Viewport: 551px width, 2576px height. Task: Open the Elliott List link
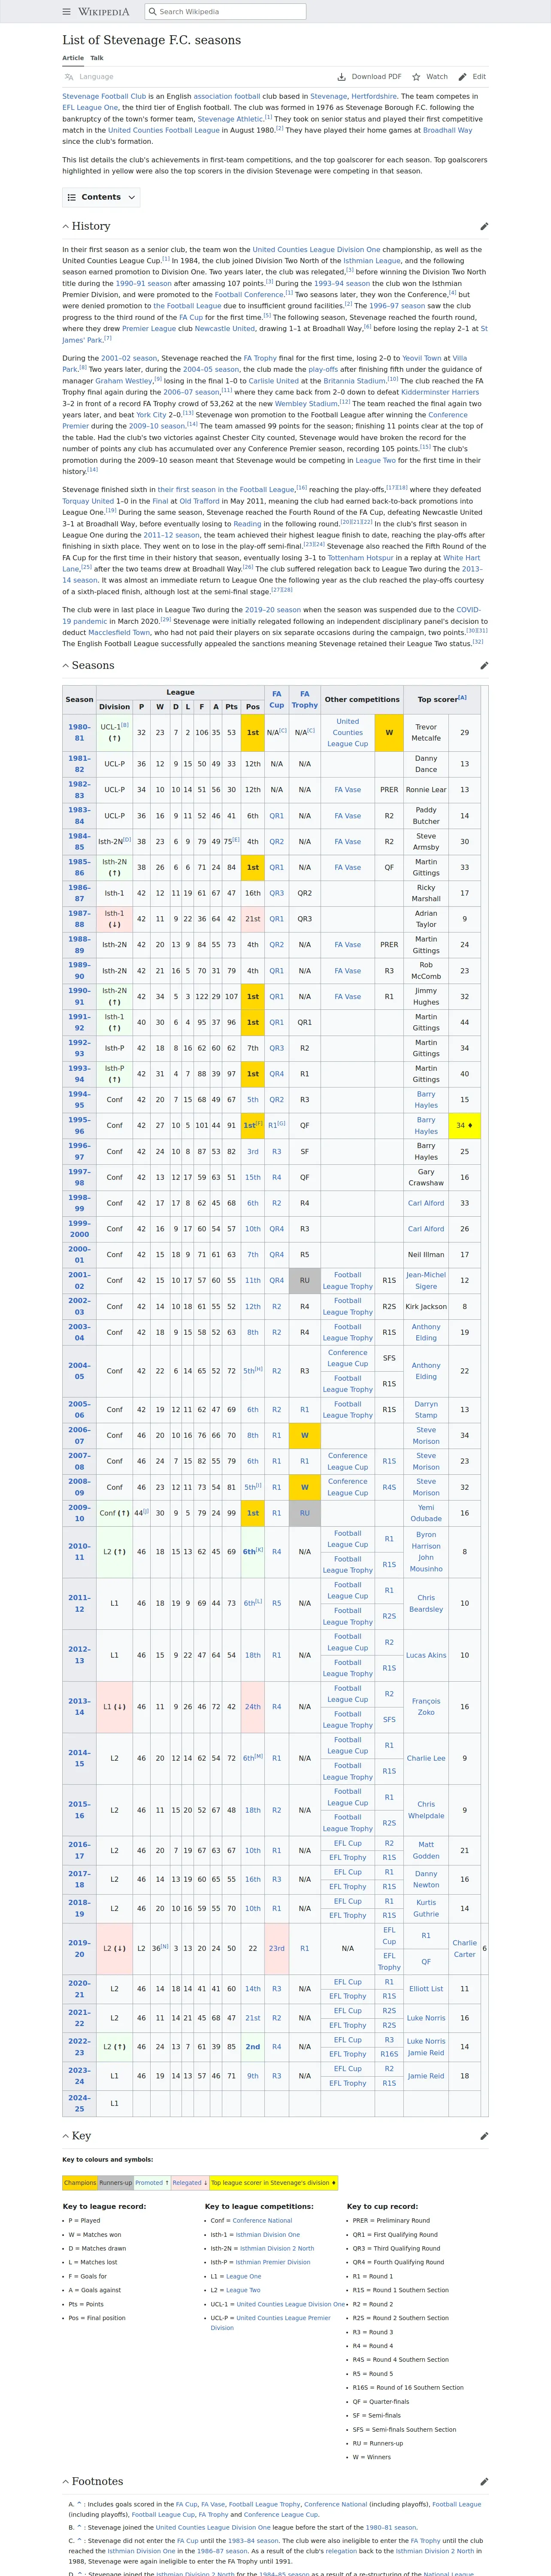pos(426,1989)
